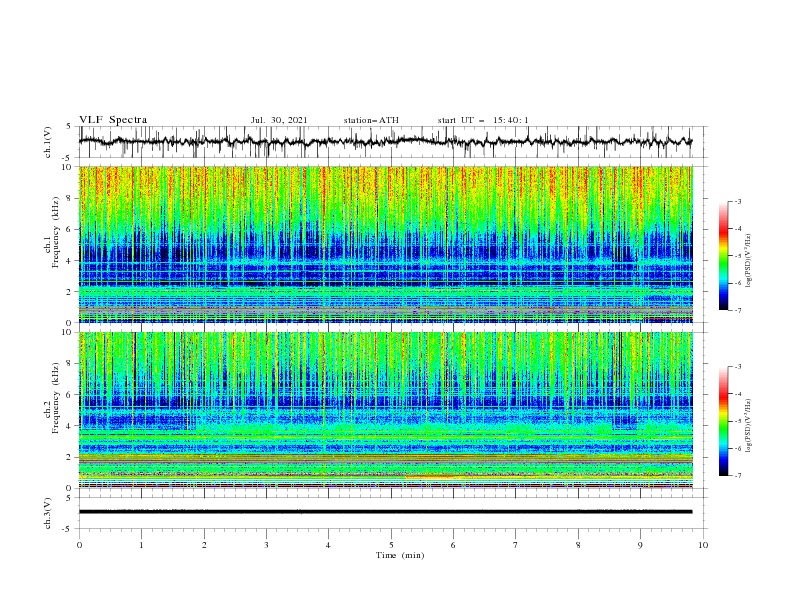Click the '-3' value atop ch.1 colorbar
The width and height of the screenshot is (792, 612).
(x=738, y=201)
